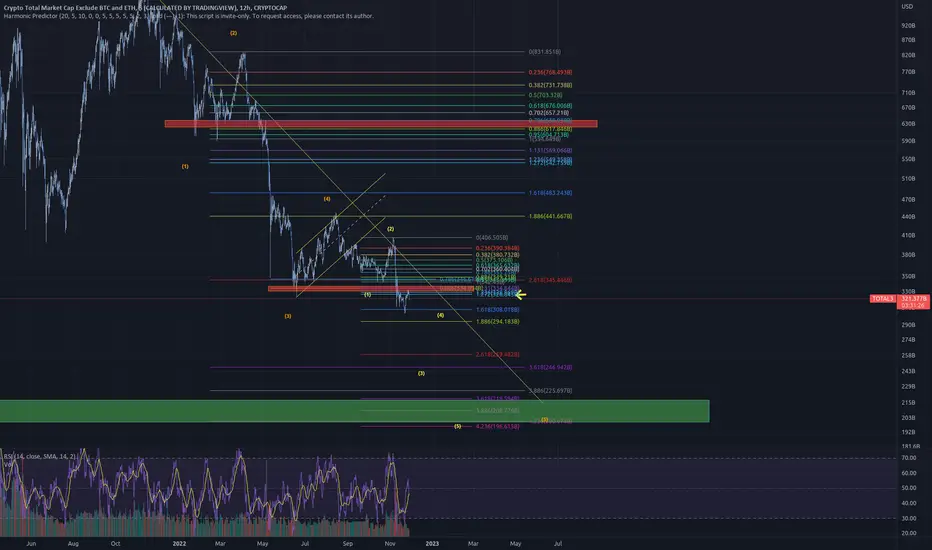Image resolution: width=932 pixels, height=550 pixels.
Task: Click the Crypto Total Market Cap chart title
Action: click(145, 8)
